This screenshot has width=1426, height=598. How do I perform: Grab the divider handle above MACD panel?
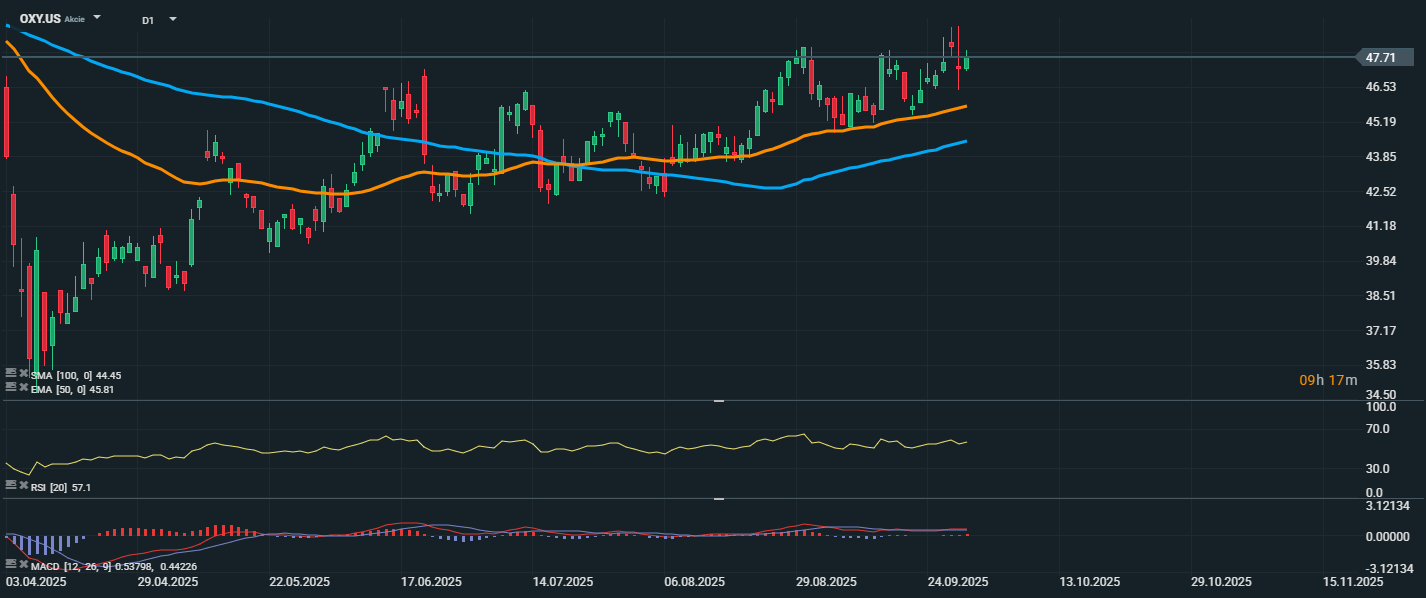[718, 498]
